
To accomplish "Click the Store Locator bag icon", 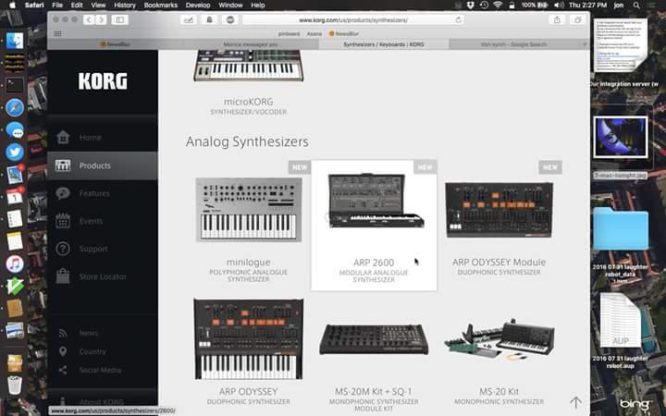I will pos(63,276).
